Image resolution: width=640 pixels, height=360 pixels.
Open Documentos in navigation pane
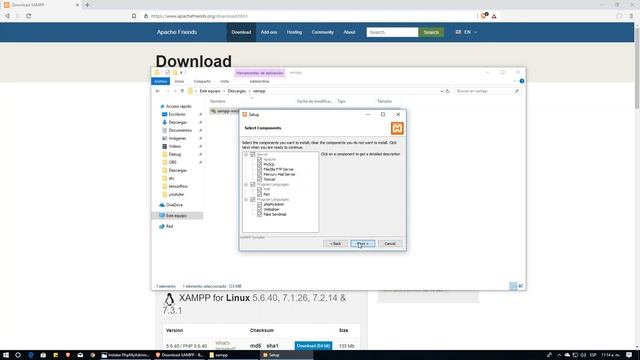point(180,130)
